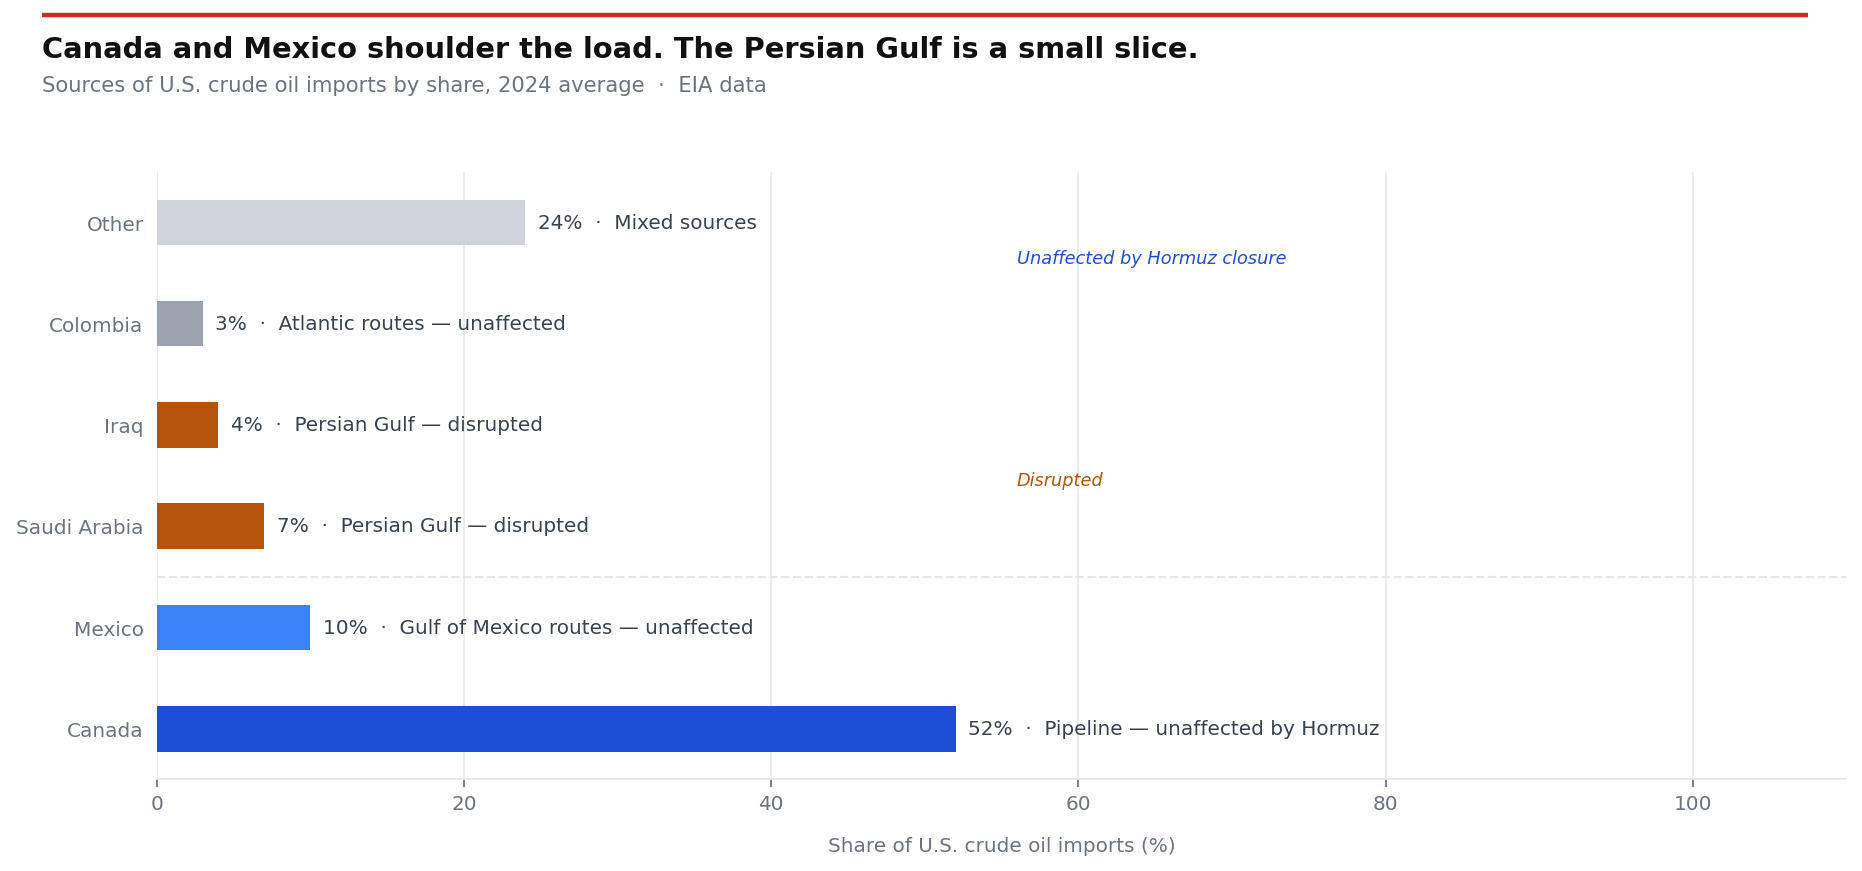The image size is (1862, 871).
Task: Click the "Unaffected by Hormuz closure" annotation
Action: pos(1151,259)
